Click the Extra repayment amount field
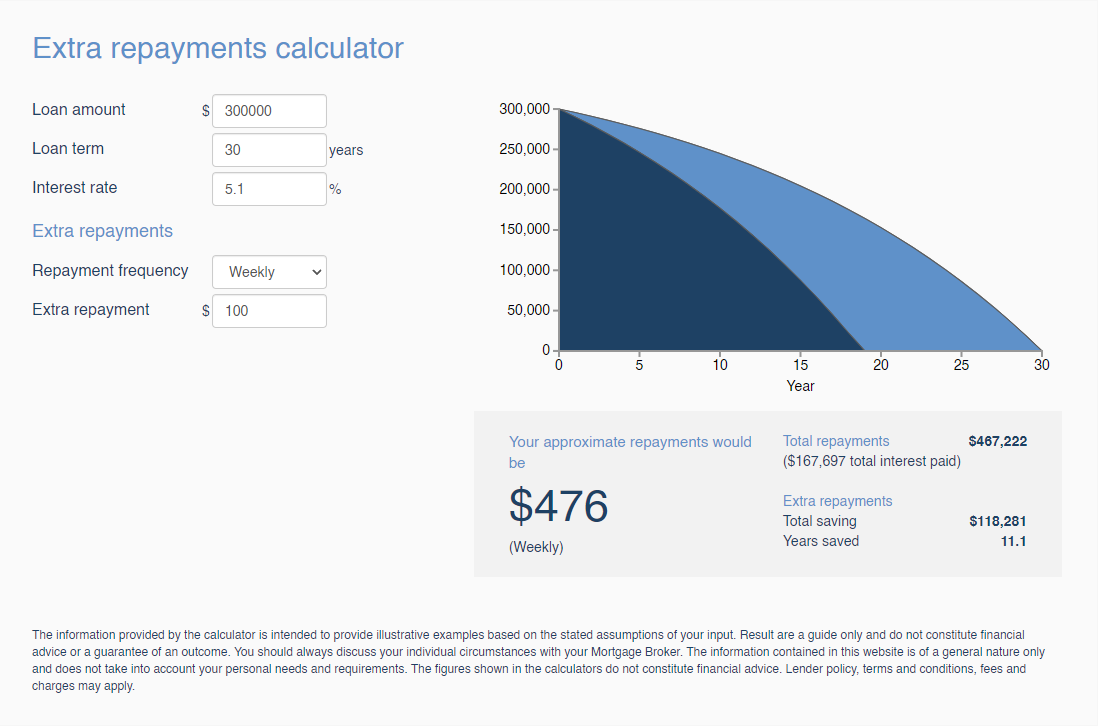Viewport: 1098px width, 726px height. coord(268,310)
